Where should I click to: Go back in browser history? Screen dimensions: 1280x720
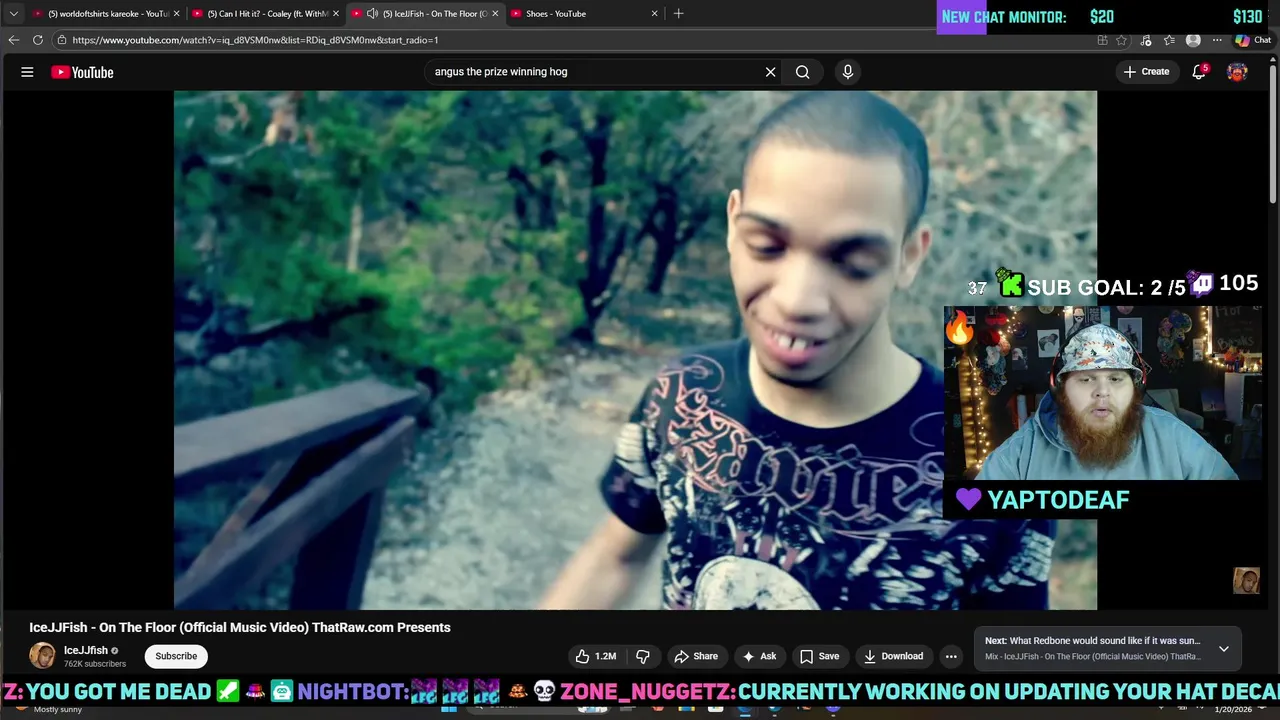(x=13, y=40)
